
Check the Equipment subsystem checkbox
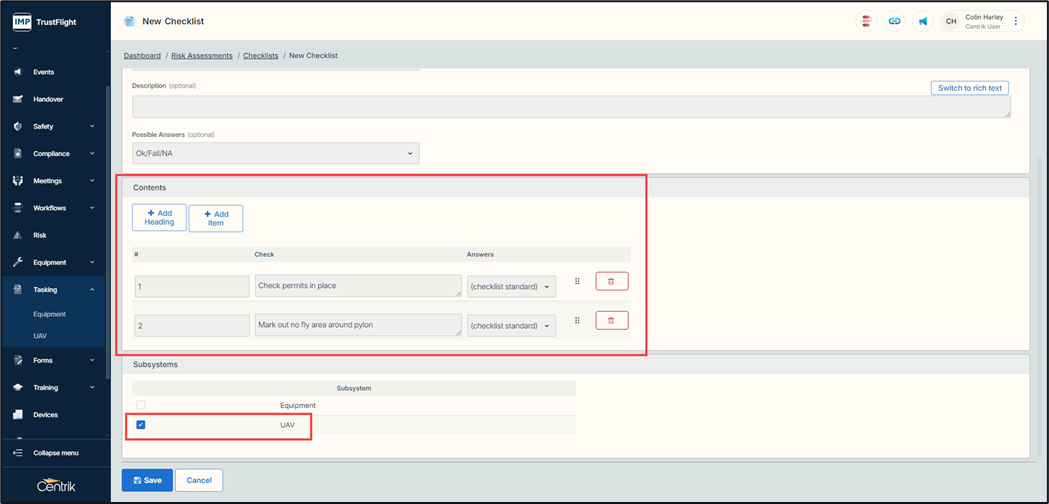pyautogui.click(x=140, y=406)
